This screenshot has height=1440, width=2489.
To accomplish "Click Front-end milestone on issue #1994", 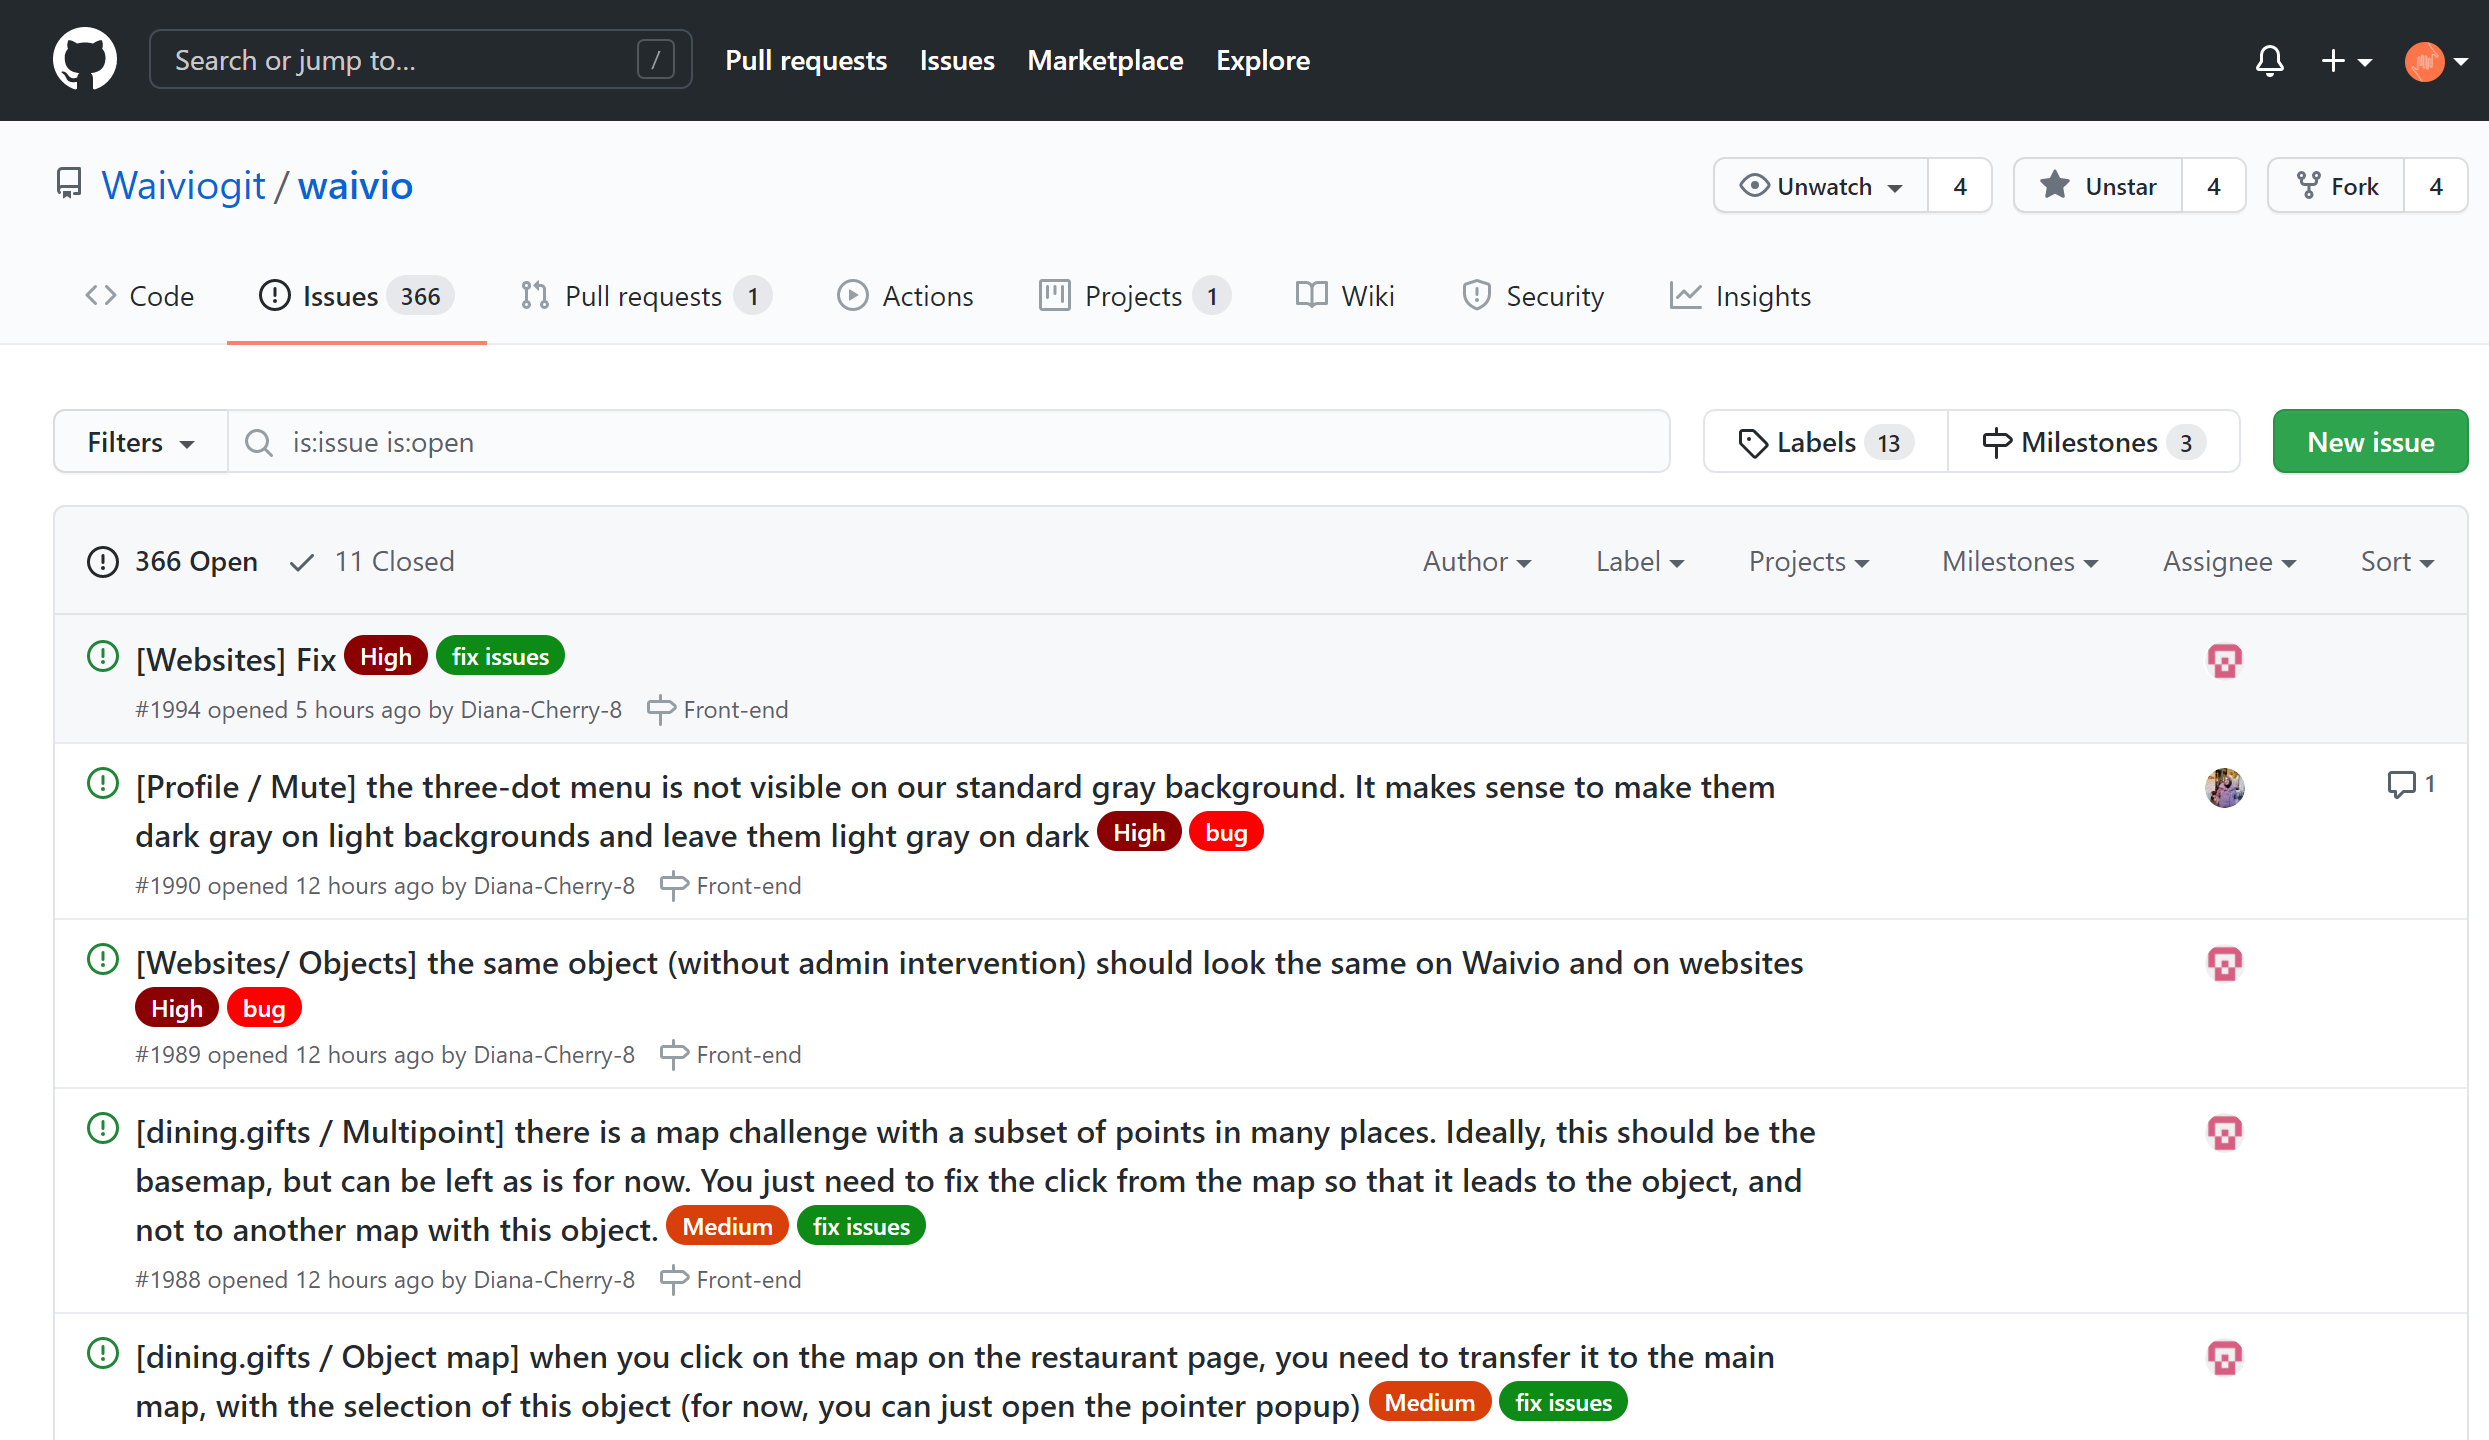I will point(718,710).
